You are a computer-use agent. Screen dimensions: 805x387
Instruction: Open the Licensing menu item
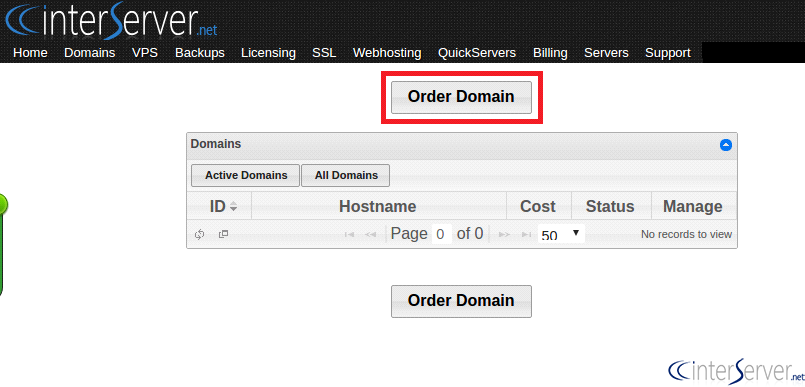tap(269, 53)
